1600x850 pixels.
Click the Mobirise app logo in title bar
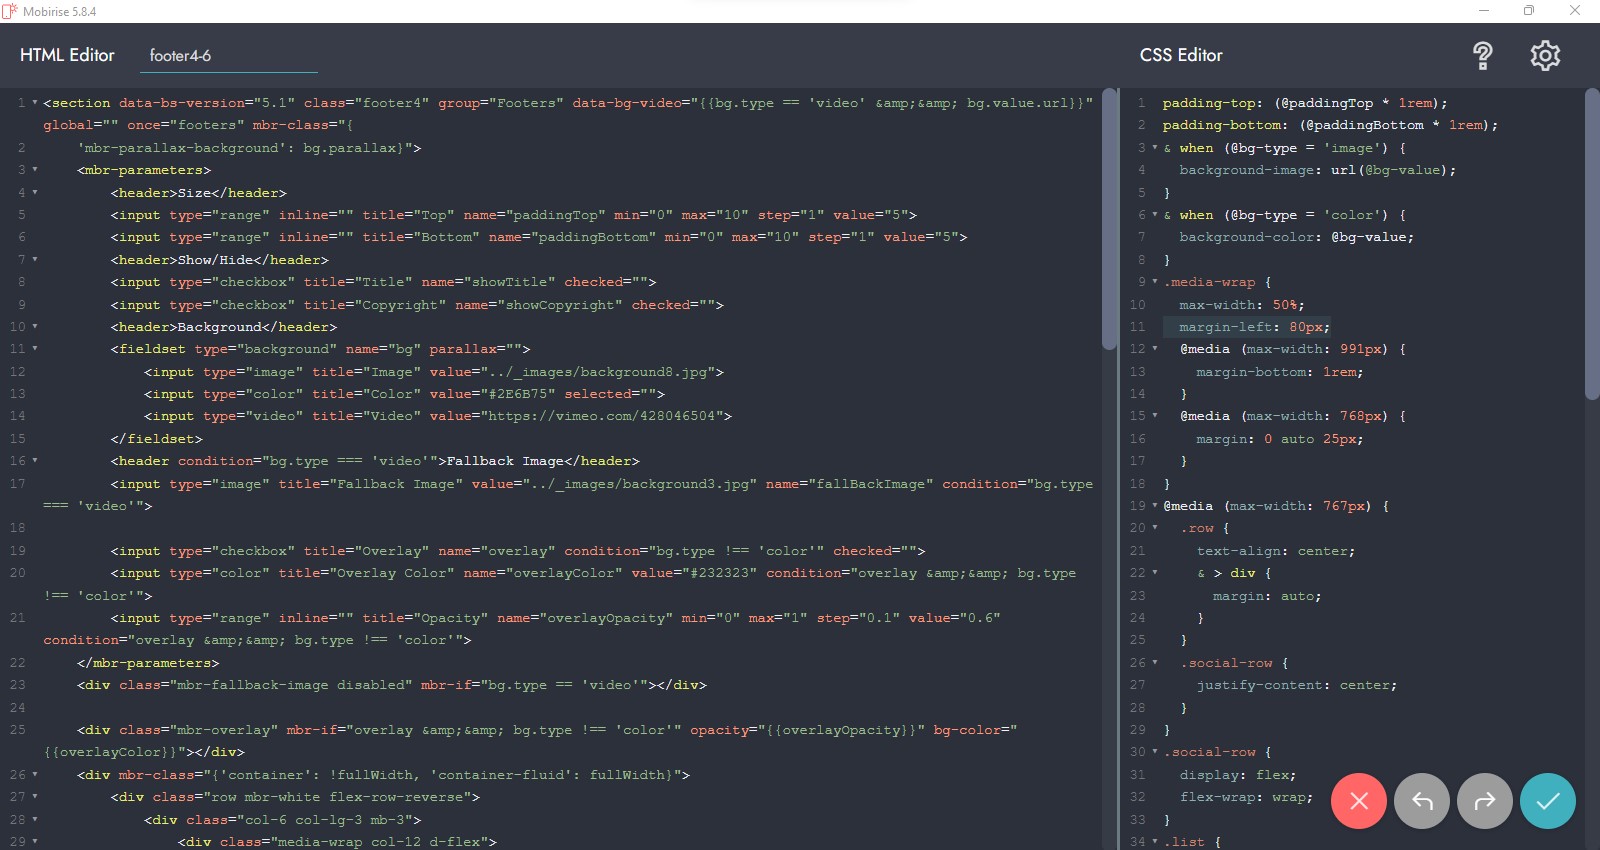coord(11,11)
